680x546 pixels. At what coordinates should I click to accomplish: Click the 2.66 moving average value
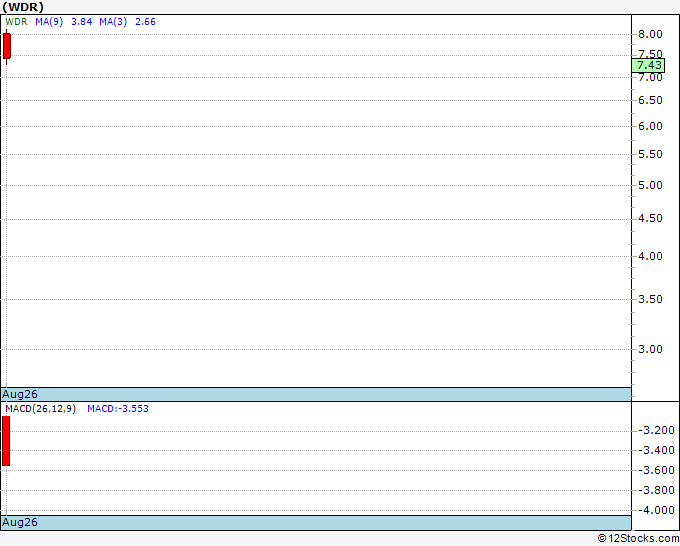(x=145, y=22)
